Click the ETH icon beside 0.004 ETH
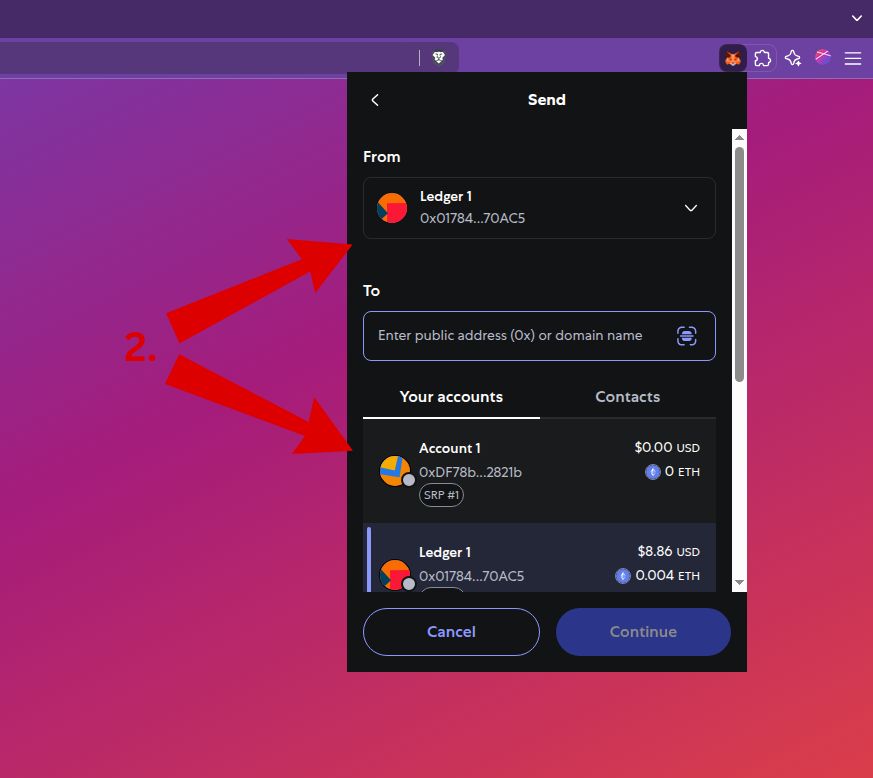This screenshot has width=873, height=778. coord(622,576)
